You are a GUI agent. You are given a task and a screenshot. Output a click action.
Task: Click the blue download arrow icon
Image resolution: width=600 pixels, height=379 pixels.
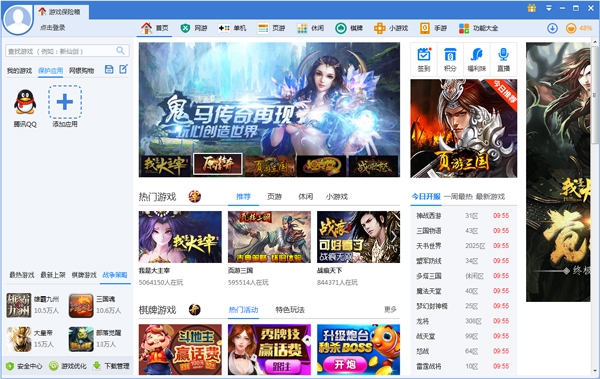[552, 28]
